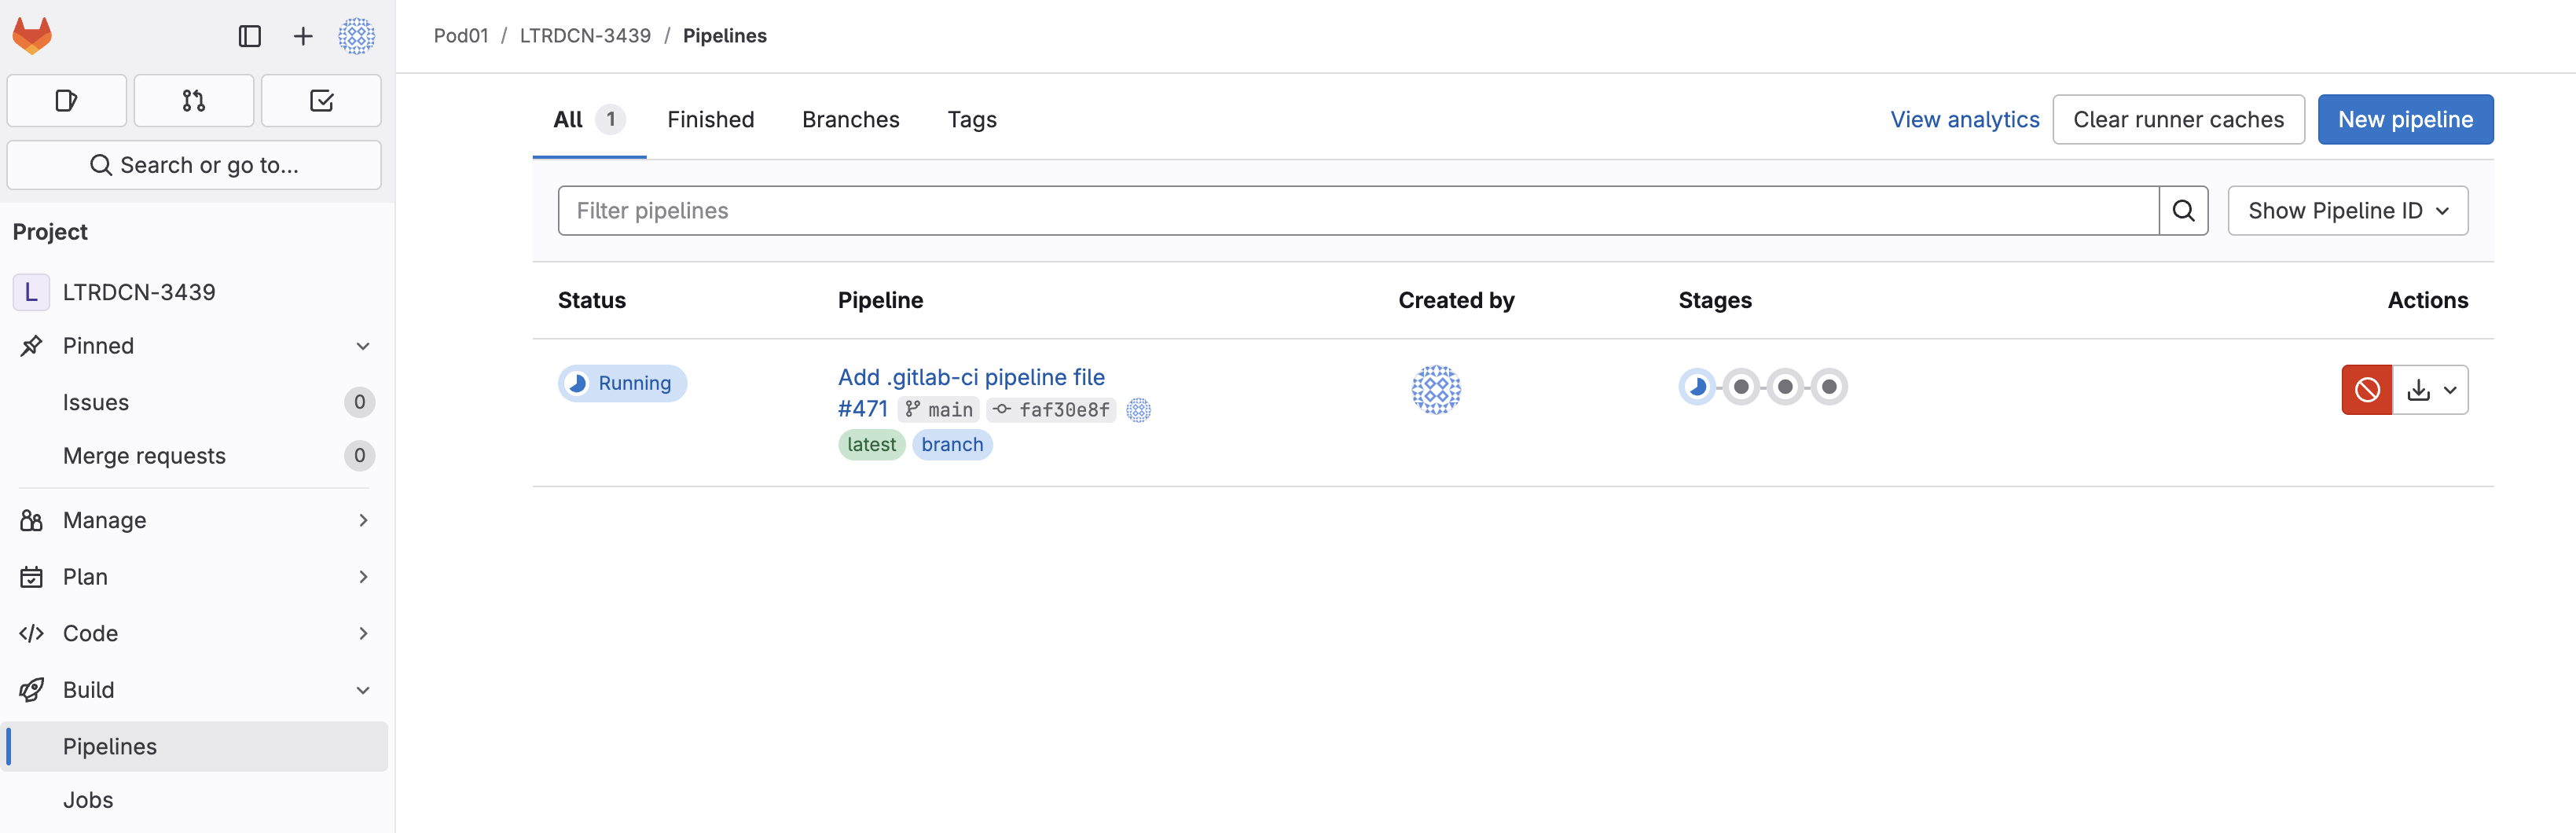
Task: Collapse the Pinned section
Action: pos(362,346)
